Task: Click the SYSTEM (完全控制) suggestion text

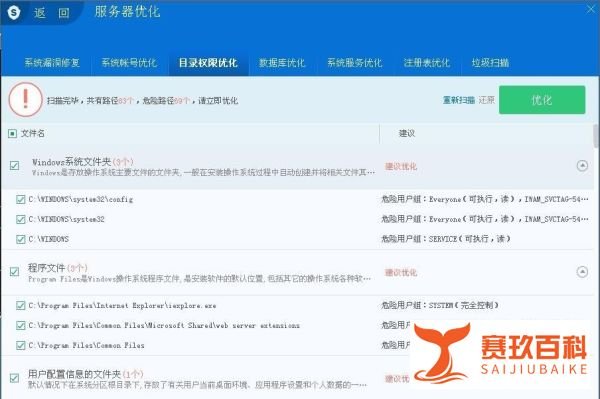Action: point(440,305)
